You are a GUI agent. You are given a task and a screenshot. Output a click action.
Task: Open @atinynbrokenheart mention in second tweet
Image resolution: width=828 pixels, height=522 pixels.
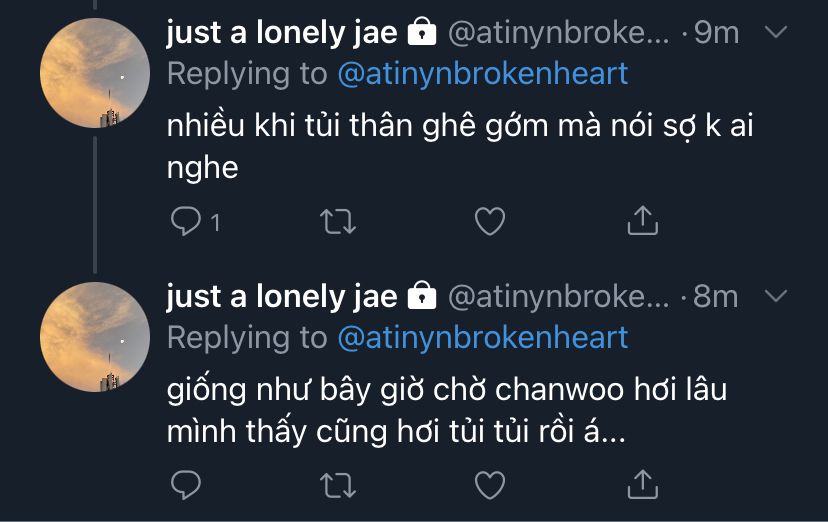(483, 337)
